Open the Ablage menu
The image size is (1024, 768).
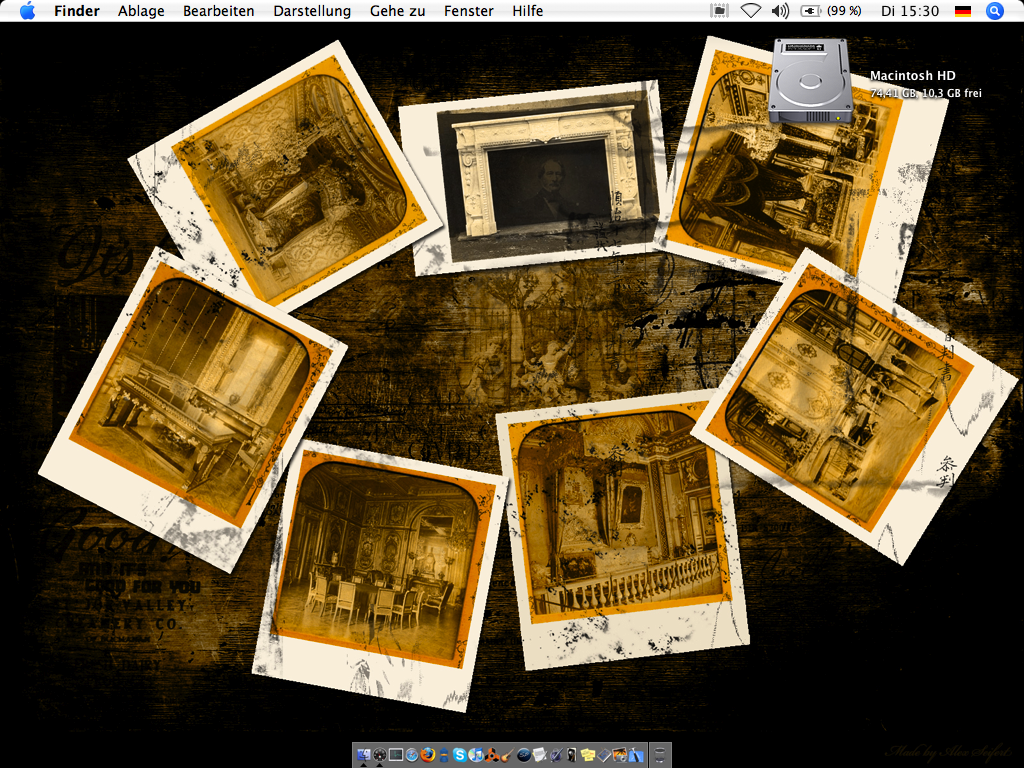(141, 11)
